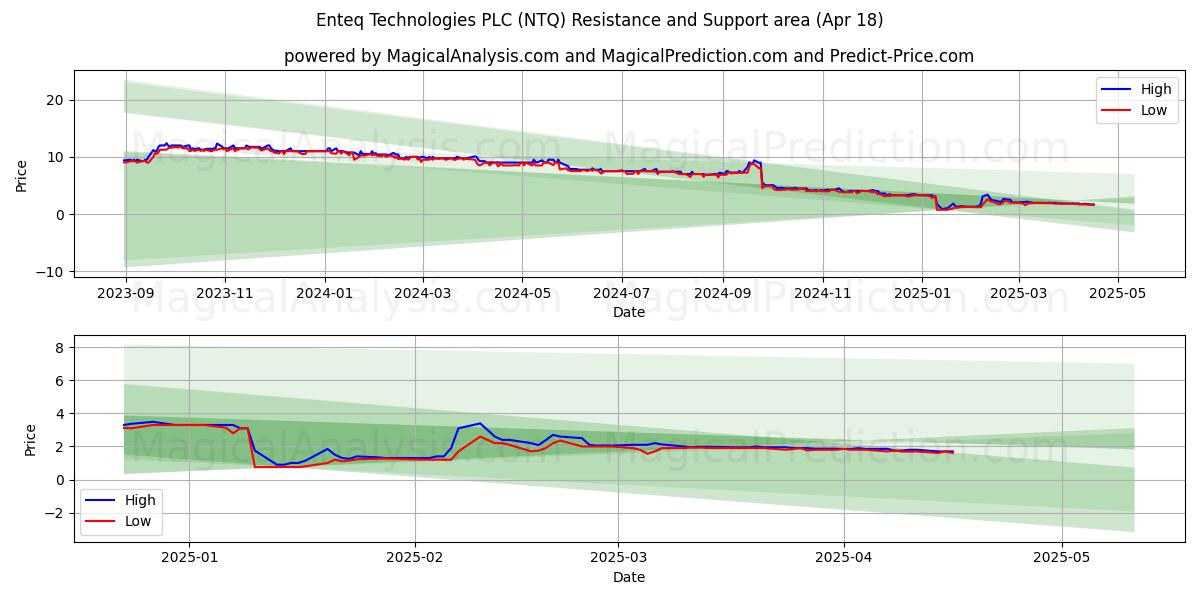Click the '2025-01' date tick on the top chart

pyautogui.click(x=921, y=295)
